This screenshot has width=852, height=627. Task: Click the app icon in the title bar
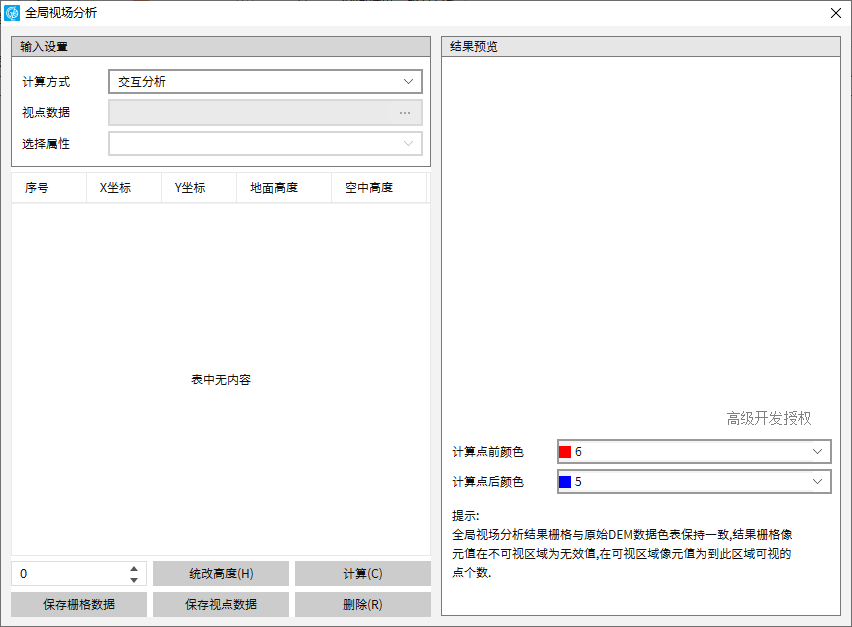coord(13,13)
